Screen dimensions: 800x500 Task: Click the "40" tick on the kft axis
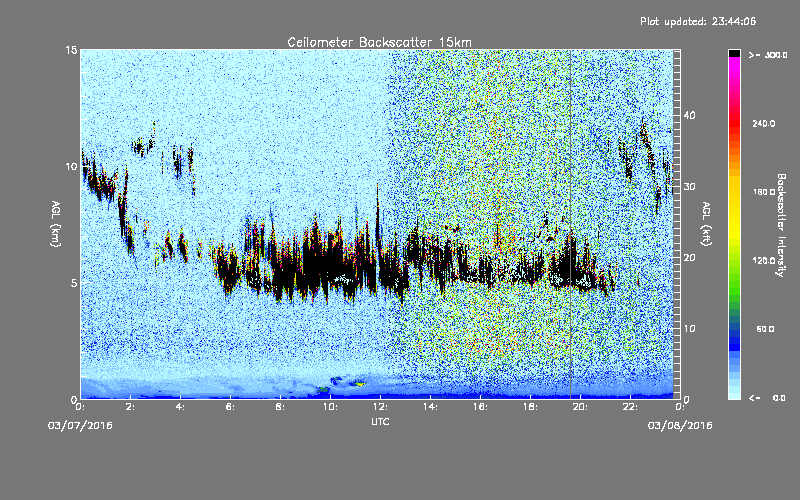point(689,115)
